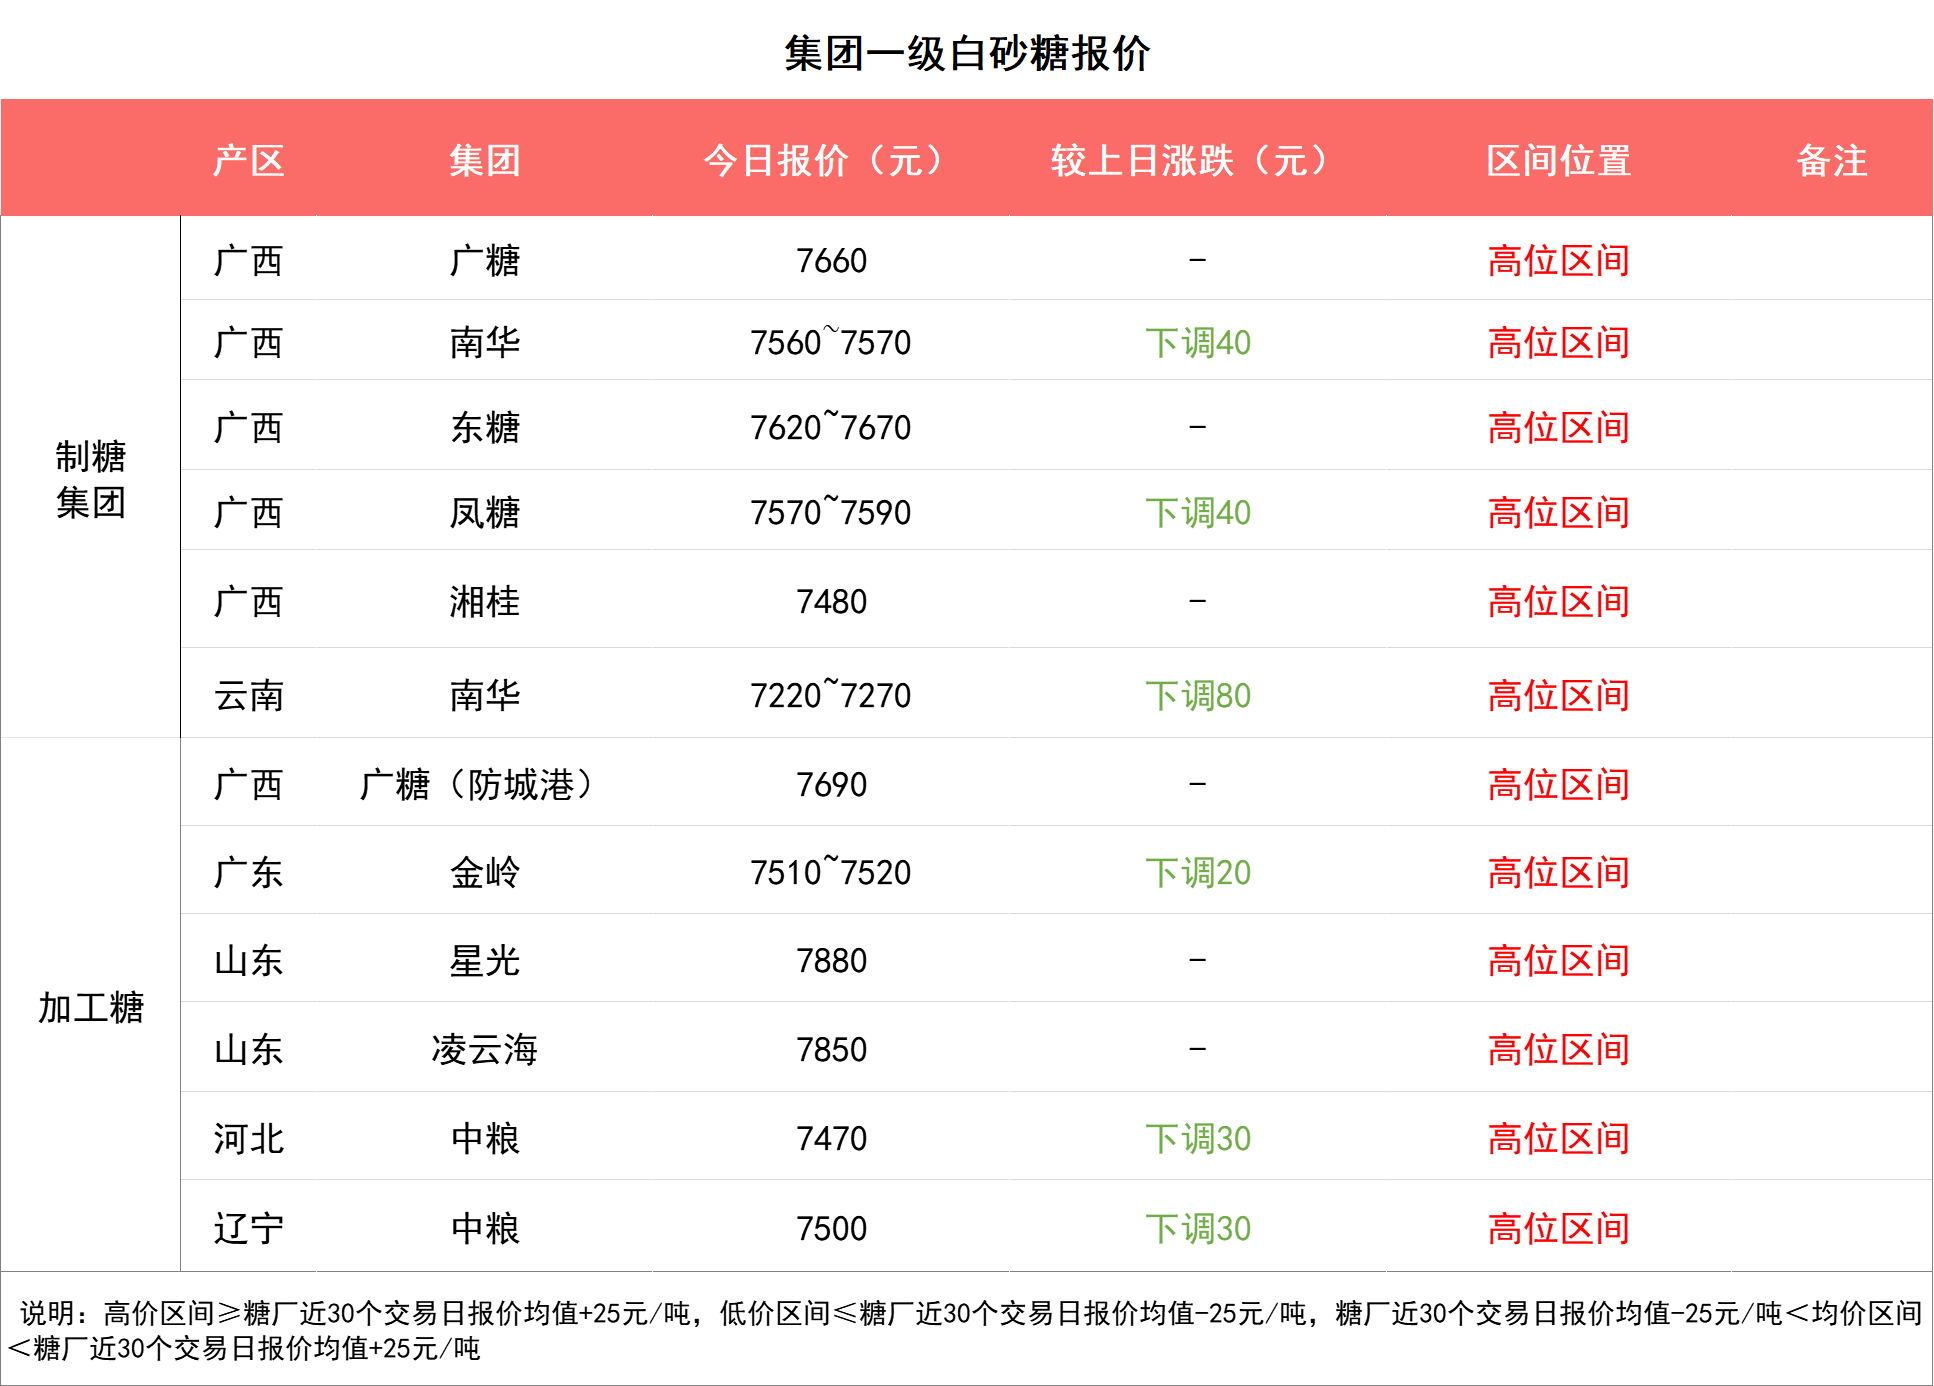Image resolution: width=1934 pixels, height=1386 pixels.
Task: Select the 今日报价（元） column header
Action: coord(829,160)
